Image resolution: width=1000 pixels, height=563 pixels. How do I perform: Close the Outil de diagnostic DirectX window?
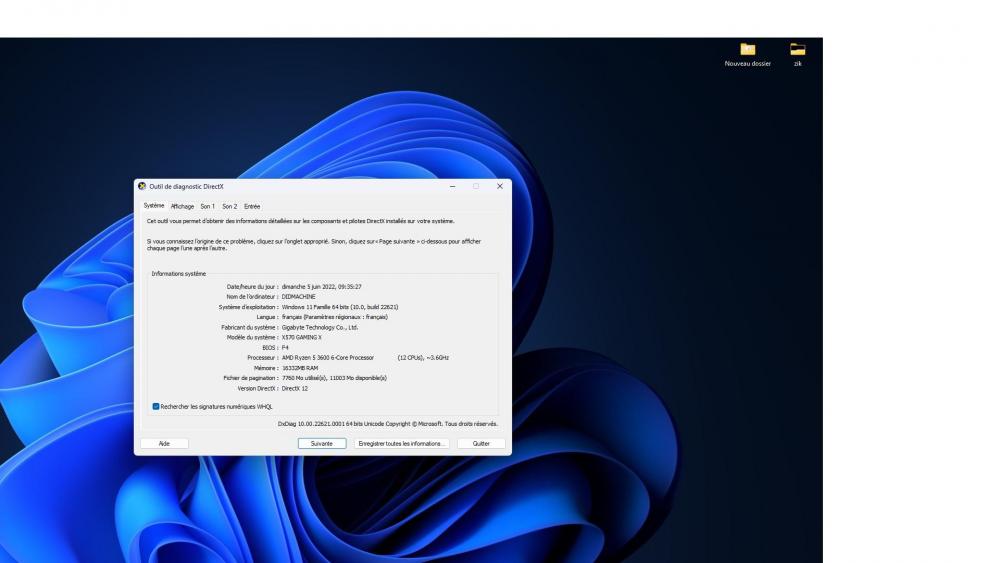498,186
